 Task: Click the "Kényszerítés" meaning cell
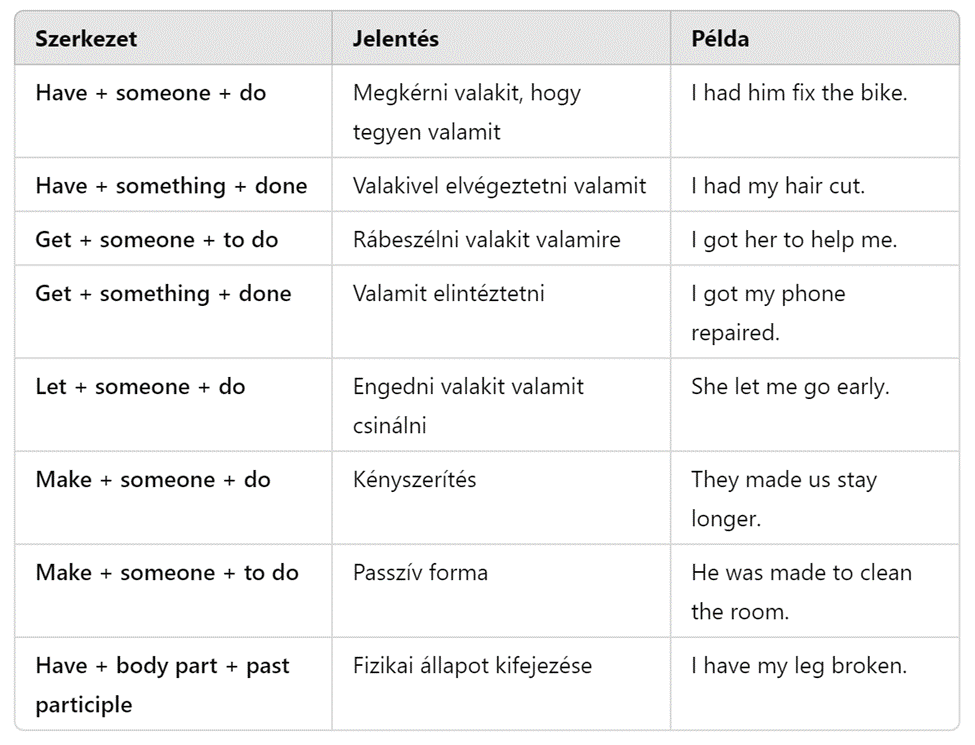tap(414, 480)
